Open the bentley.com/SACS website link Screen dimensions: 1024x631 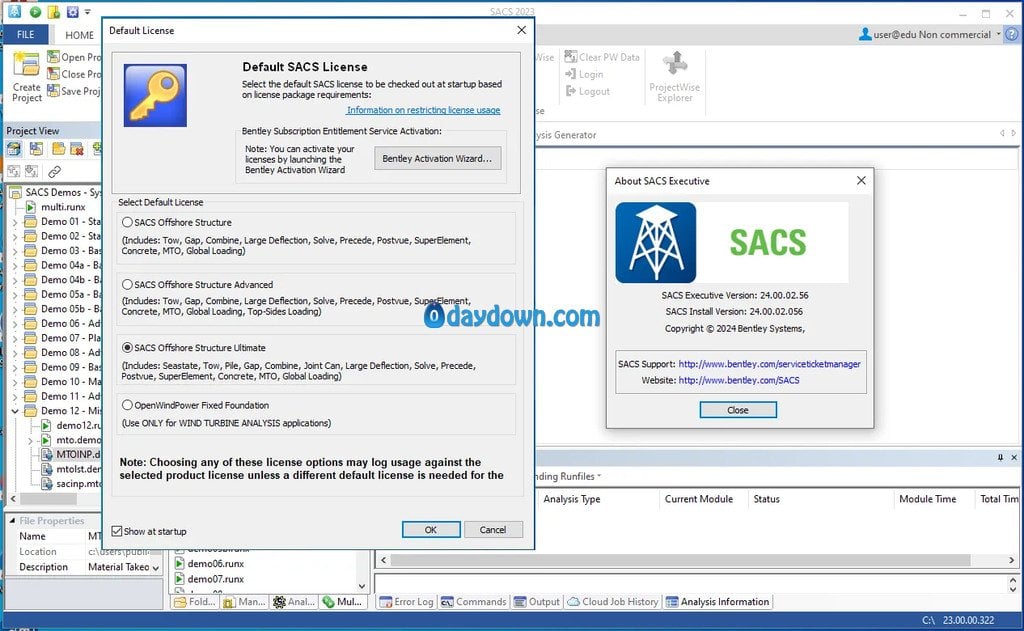click(x=739, y=380)
